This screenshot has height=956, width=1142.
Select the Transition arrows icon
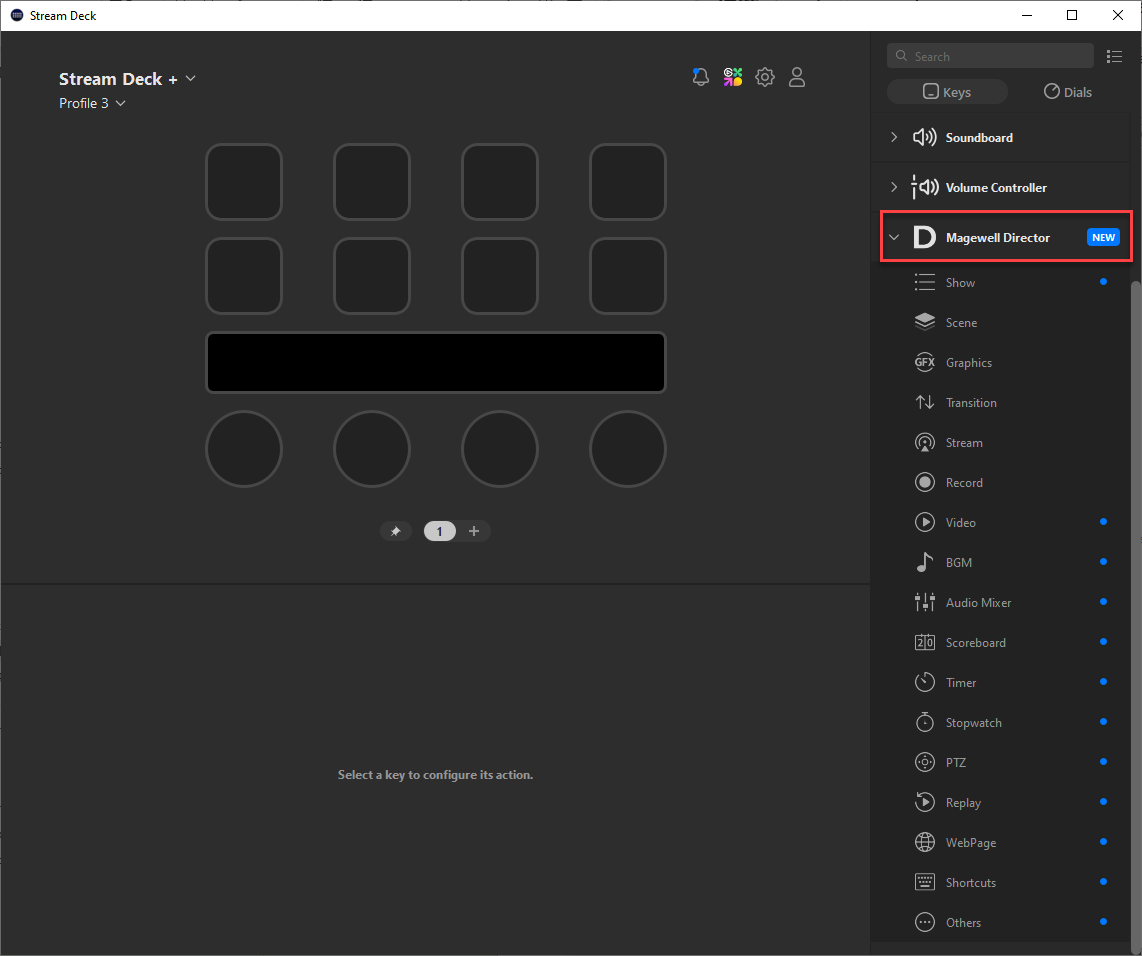[x=924, y=403]
